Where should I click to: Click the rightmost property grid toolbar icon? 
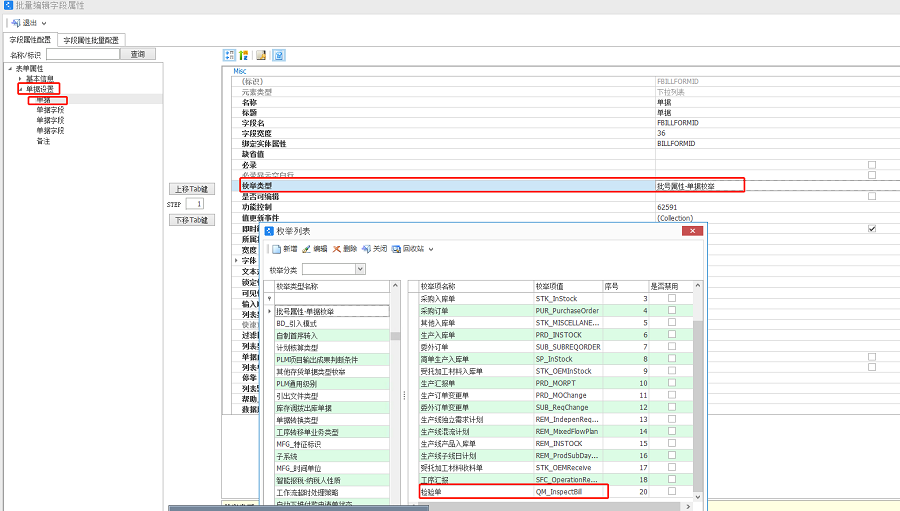pos(279,55)
